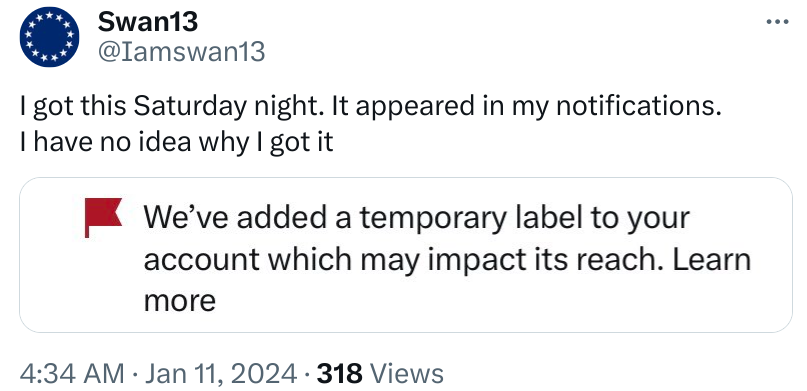807x391 pixels.
Task: Click the red flag icon in notification
Action: pyautogui.click(x=103, y=217)
